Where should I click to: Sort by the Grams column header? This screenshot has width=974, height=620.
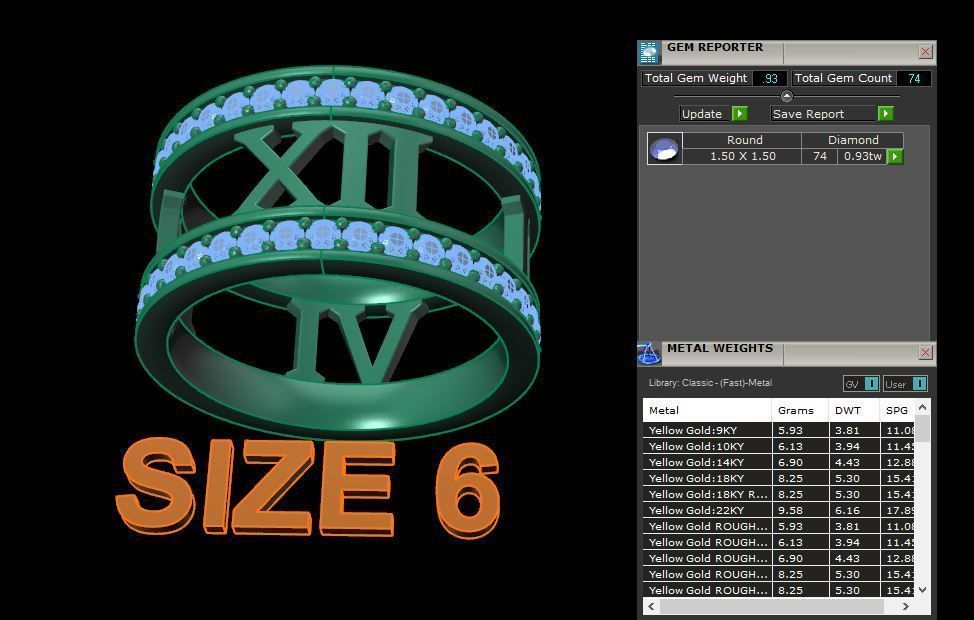tap(800, 410)
